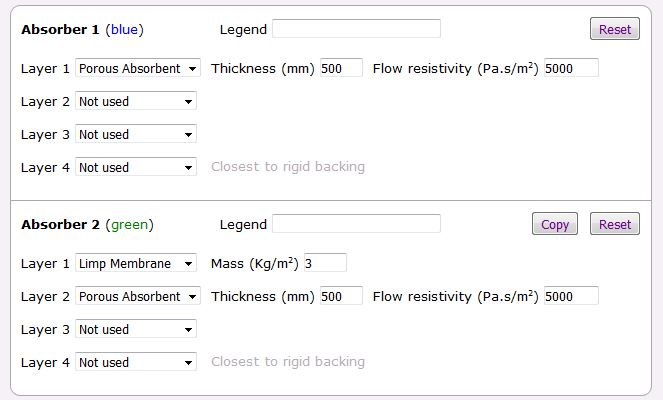Expand Absorber 1 Layer 4 dropdown
The height and width of the screenshot is (400, 663).
(x=136, y=167)
